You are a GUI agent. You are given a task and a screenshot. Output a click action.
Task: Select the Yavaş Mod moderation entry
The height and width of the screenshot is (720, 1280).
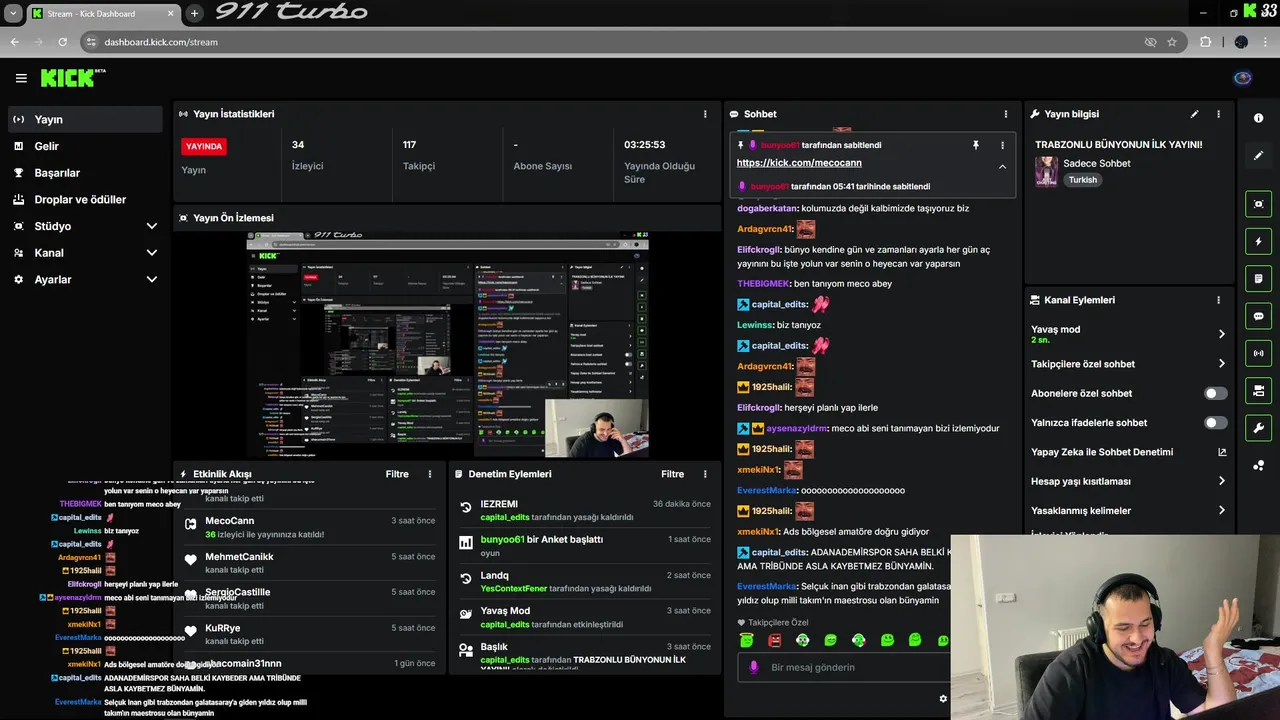(x=585, y=617)
